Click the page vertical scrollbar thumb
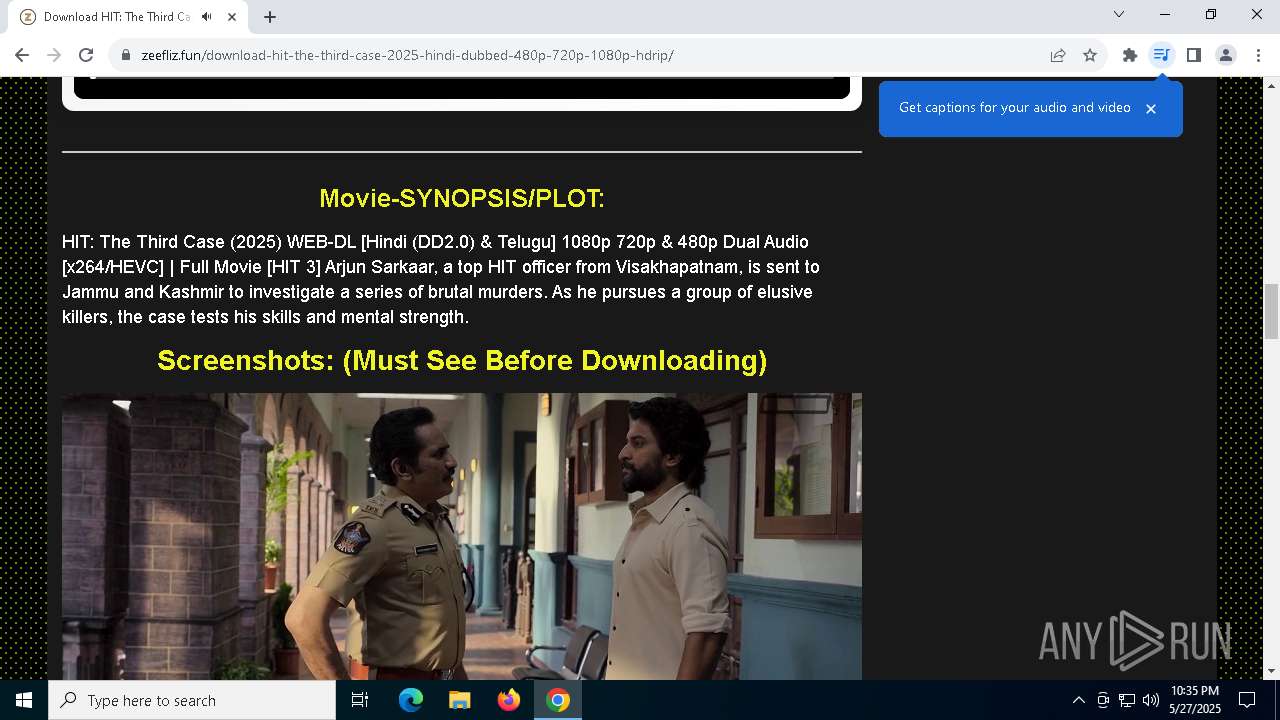The width and height of the screenshot is (1280, 720). (1272, 311)
